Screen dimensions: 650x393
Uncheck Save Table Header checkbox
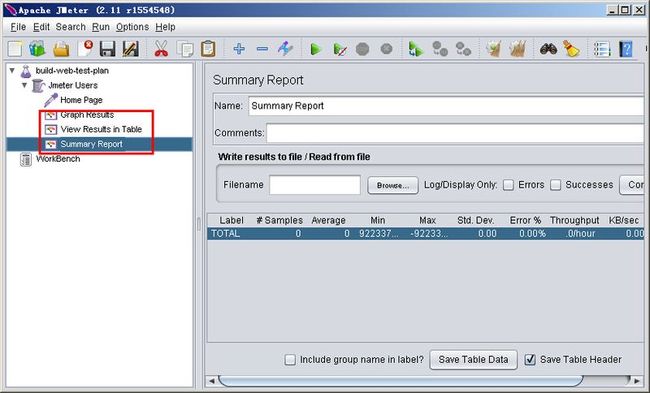[x=530, y=359]
